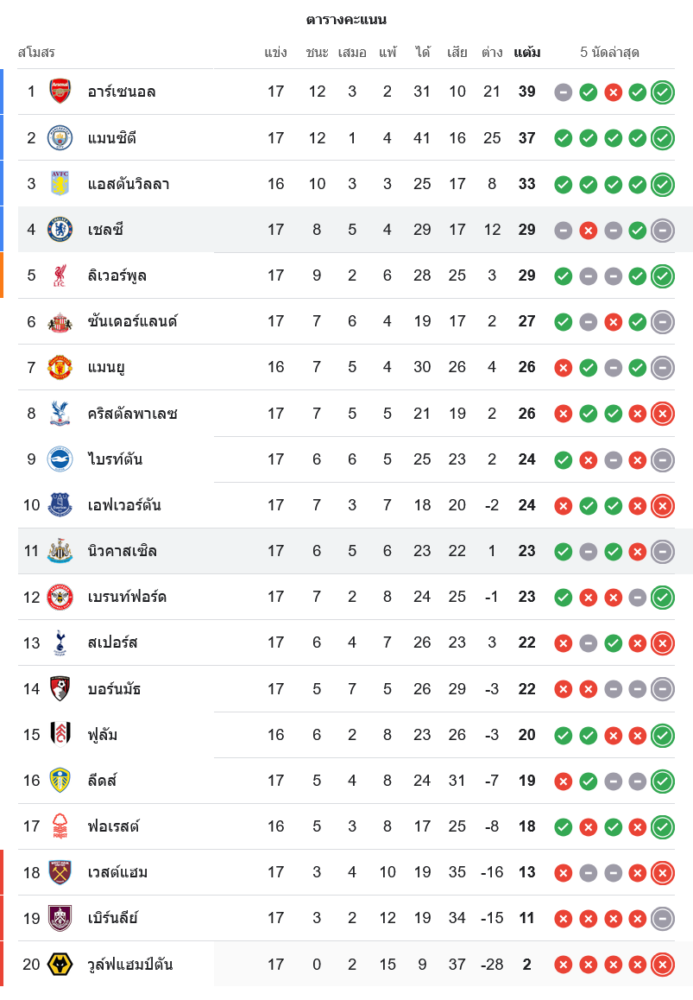
Task: Click the แข่ง matches played column header
Action: pyautogui.click(x=276, y=52)
